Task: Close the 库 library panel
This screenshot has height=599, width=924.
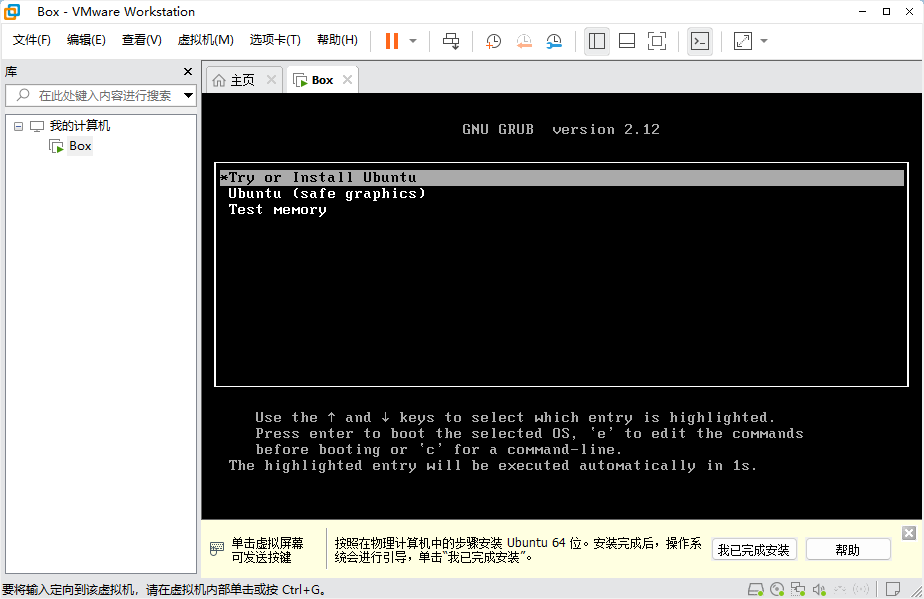Action: pyautogui.click(x=188, y=71)
